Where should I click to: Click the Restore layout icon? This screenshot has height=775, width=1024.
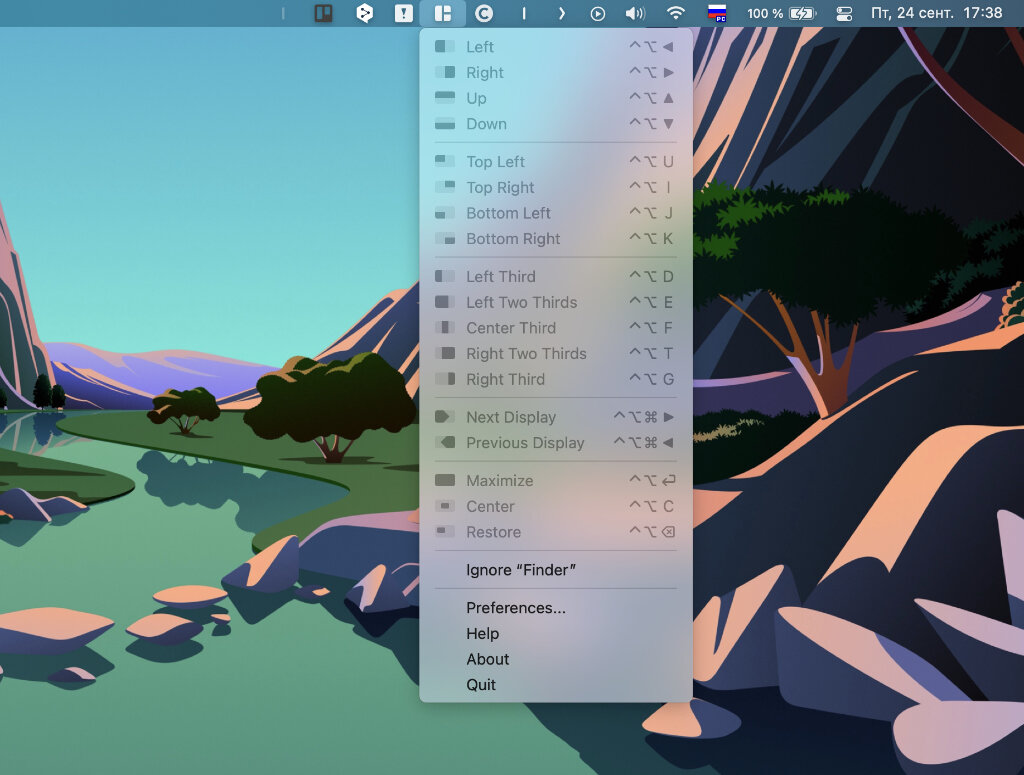point(445,531)
